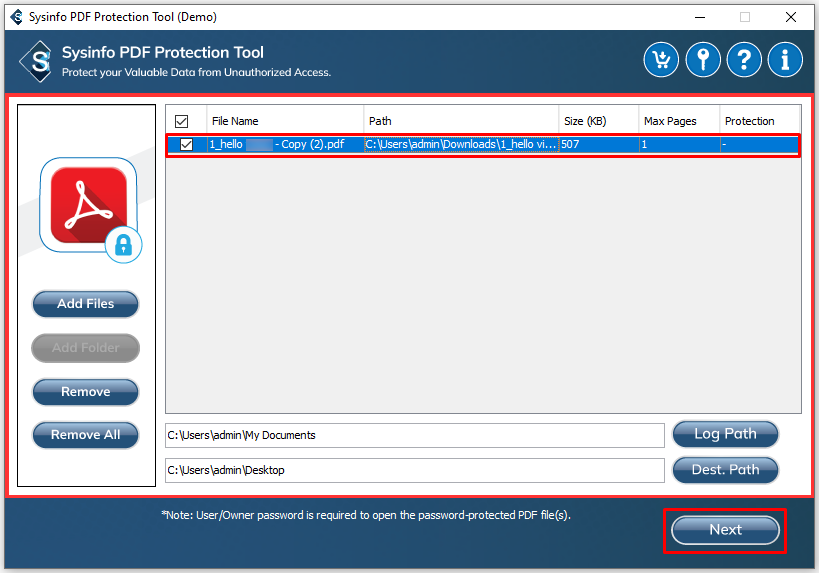This screenshot has width=819, height=573.
Task: Uncheck the 1_hello Copy (2).pdf checkbox
Action: (x=186, y=145)
